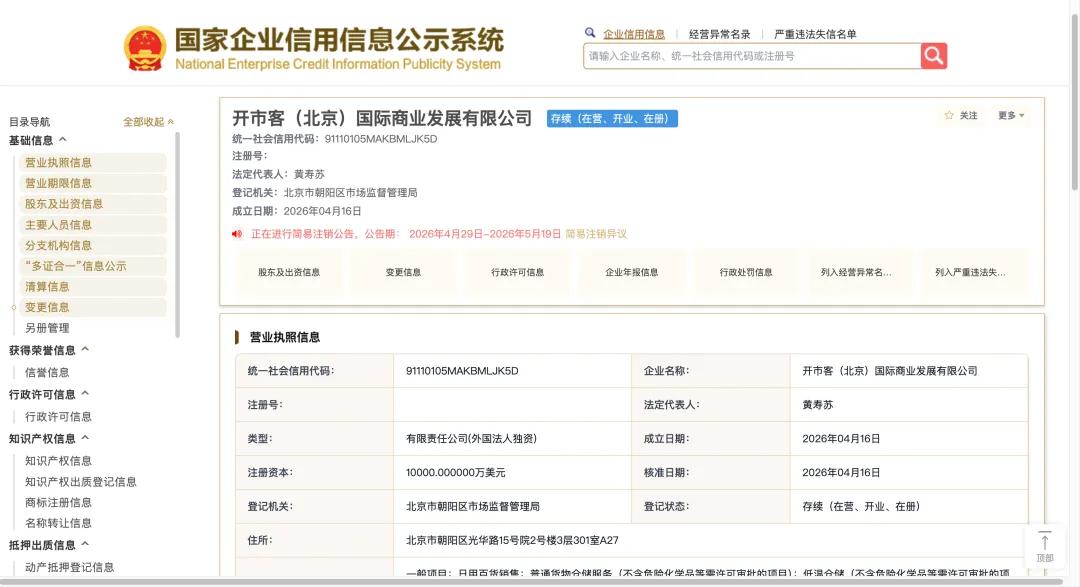The image size is (1080, 587).
Task: Open the 股东及出资信息 card button
Action: (x=289, y=272)
